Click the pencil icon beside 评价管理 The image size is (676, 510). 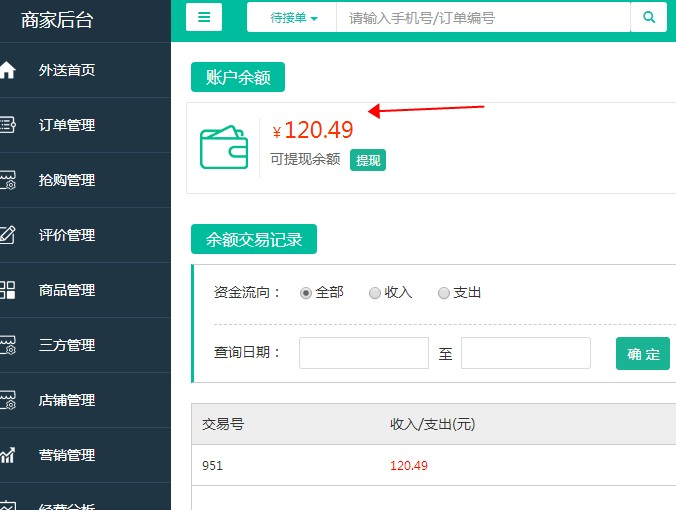pos(7,235)
